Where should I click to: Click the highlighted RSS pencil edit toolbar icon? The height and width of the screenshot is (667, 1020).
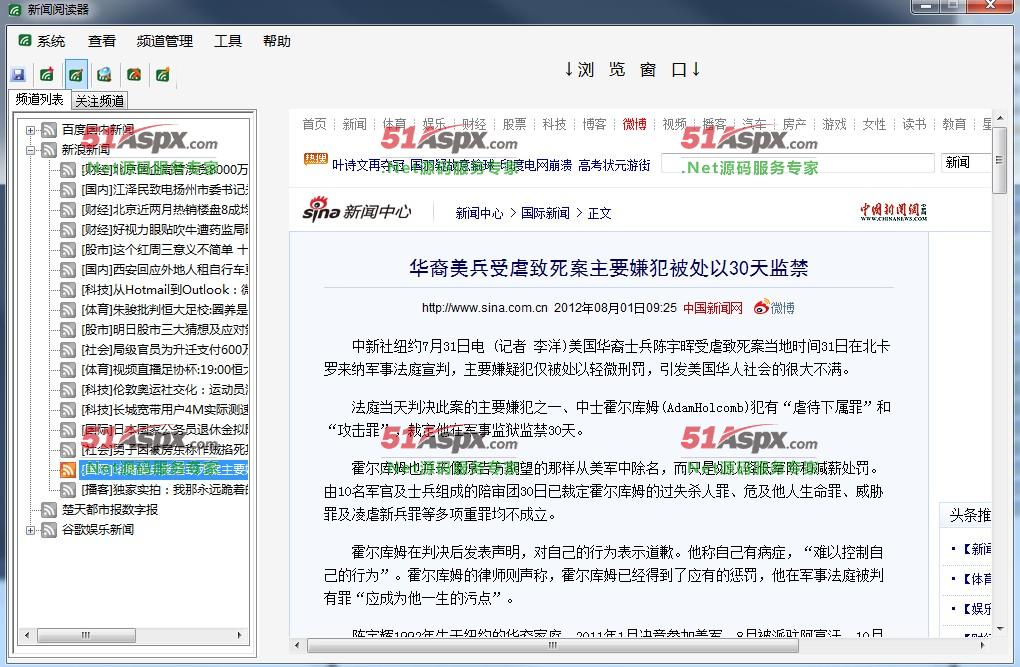[x=75, y=75]
